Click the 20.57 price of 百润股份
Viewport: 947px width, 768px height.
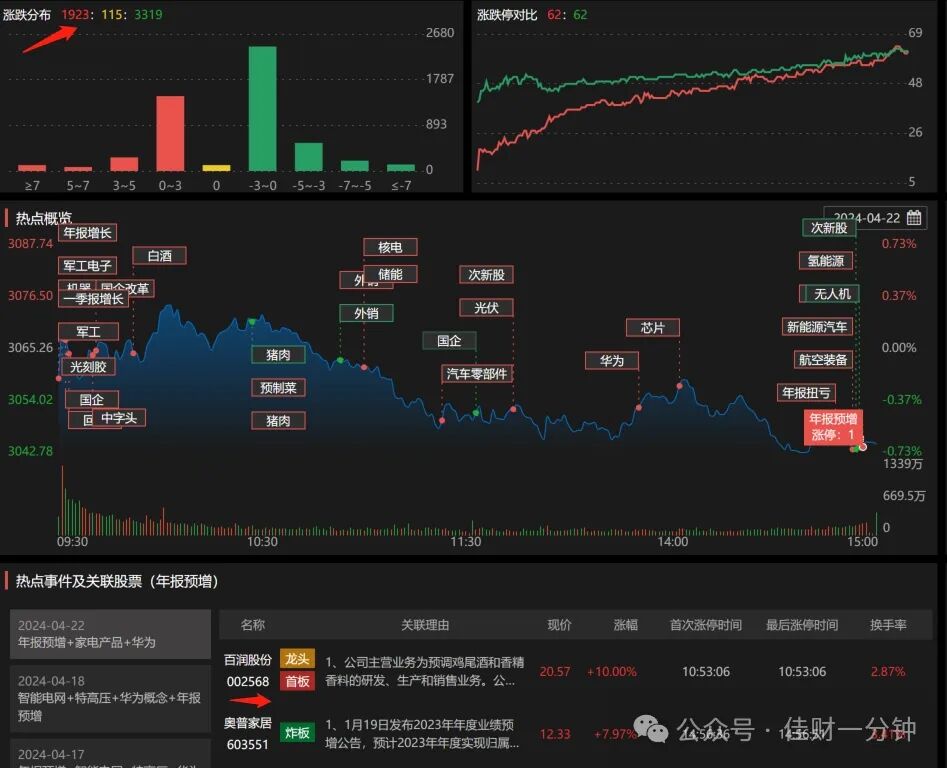pyautogui.click(x=554, y=671)
